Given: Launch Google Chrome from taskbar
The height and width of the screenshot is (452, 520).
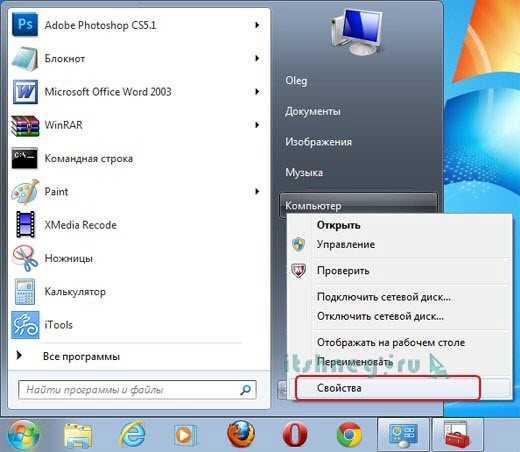Looking at the screenshot, I should click(x=349, y=435).
